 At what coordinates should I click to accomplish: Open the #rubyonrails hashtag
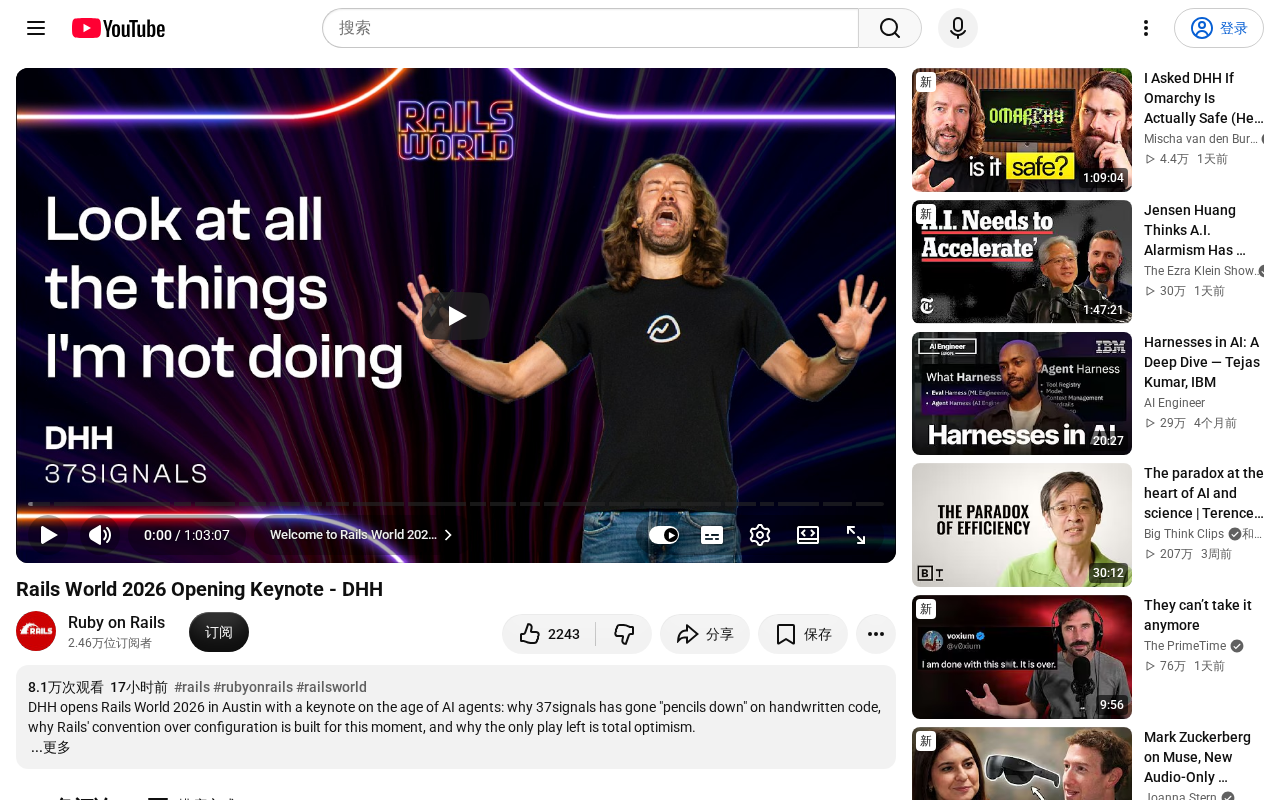click(253, 687)
